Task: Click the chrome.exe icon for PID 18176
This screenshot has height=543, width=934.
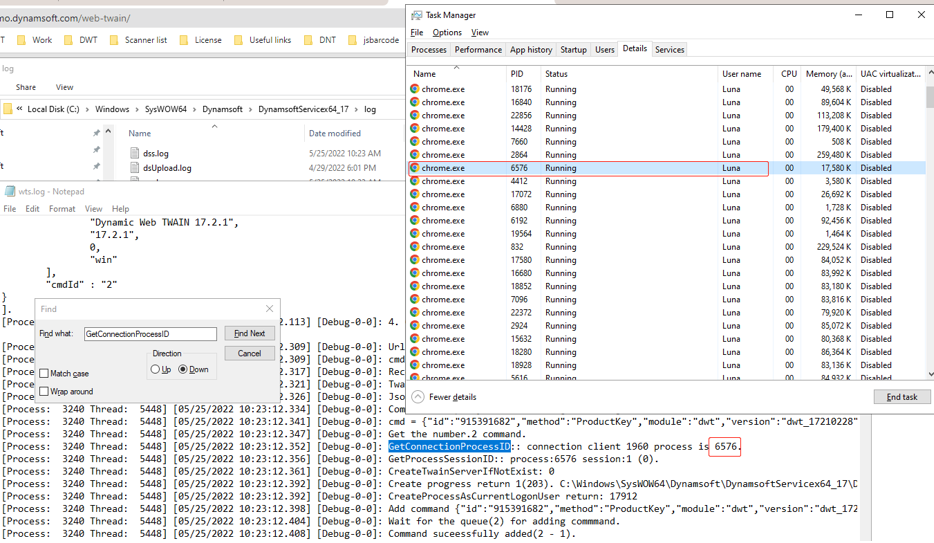Action: coord(415,89)
